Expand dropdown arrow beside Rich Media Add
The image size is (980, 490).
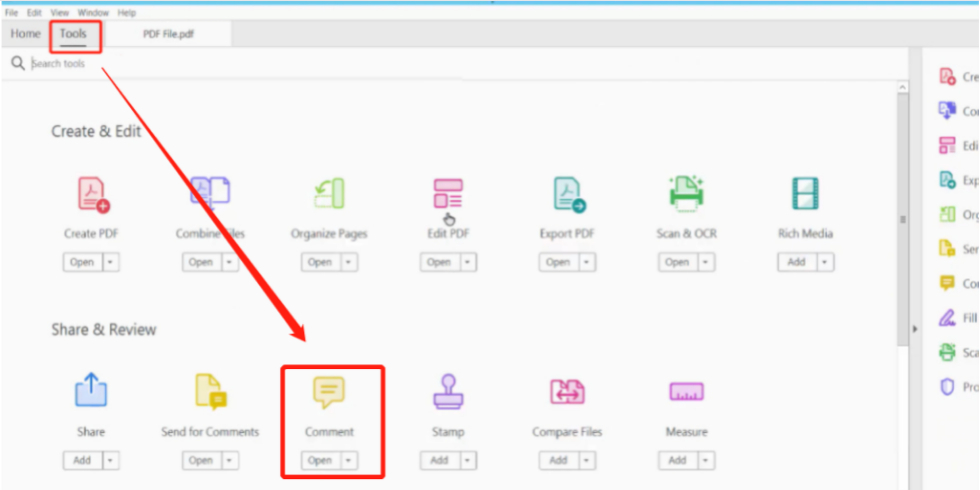pyautogui.click(x=825, y=262)
